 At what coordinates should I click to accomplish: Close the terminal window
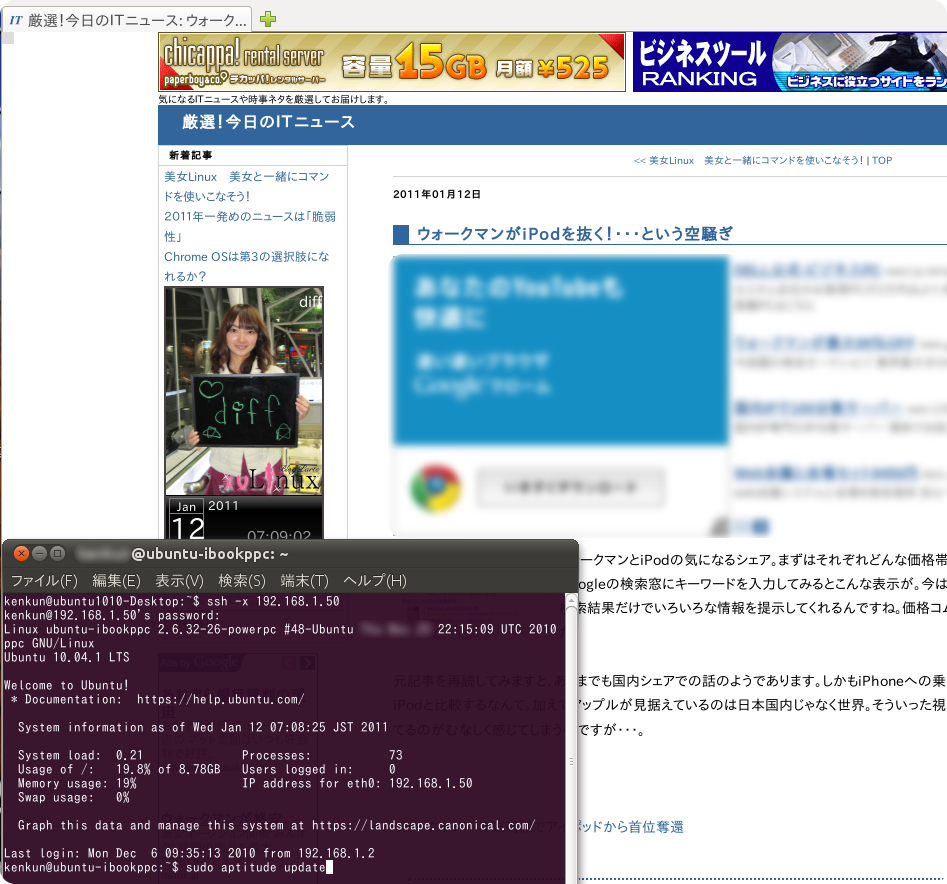point(21,553)
